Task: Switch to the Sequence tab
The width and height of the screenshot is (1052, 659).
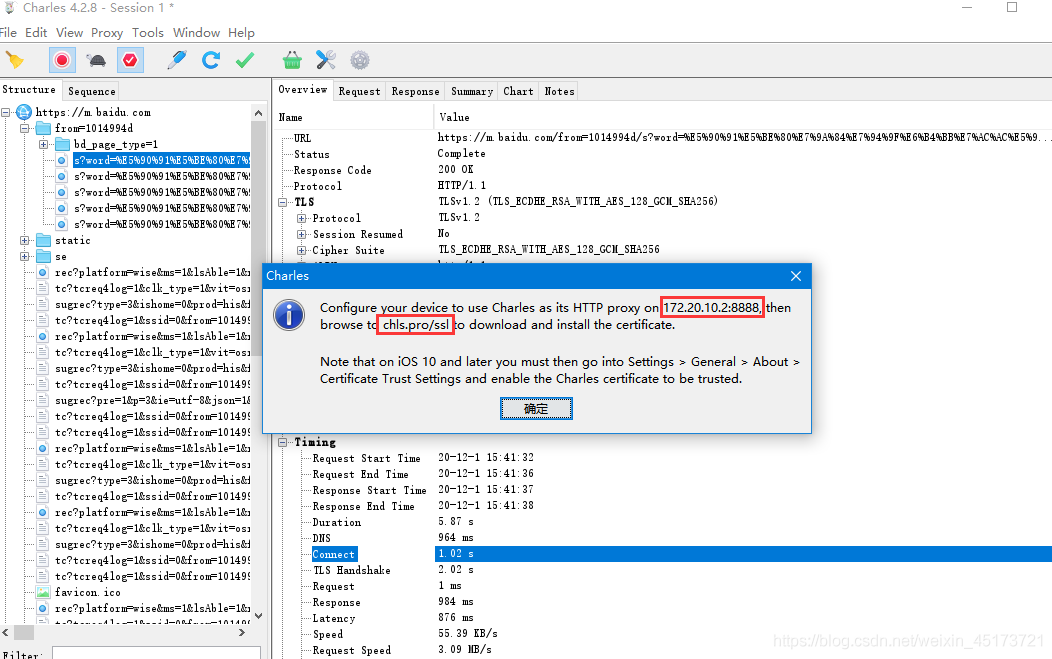Action: [92, 91]
